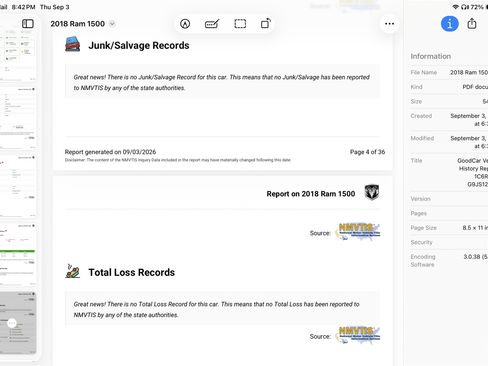Screen dimensions: 488x366
Task: Click the Created row label
Action: [421, 116]
